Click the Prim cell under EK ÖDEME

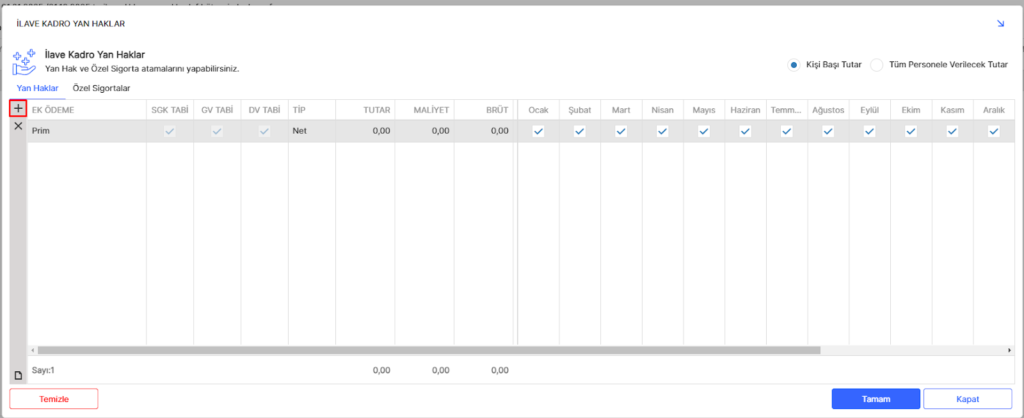(x=86, y=131)
